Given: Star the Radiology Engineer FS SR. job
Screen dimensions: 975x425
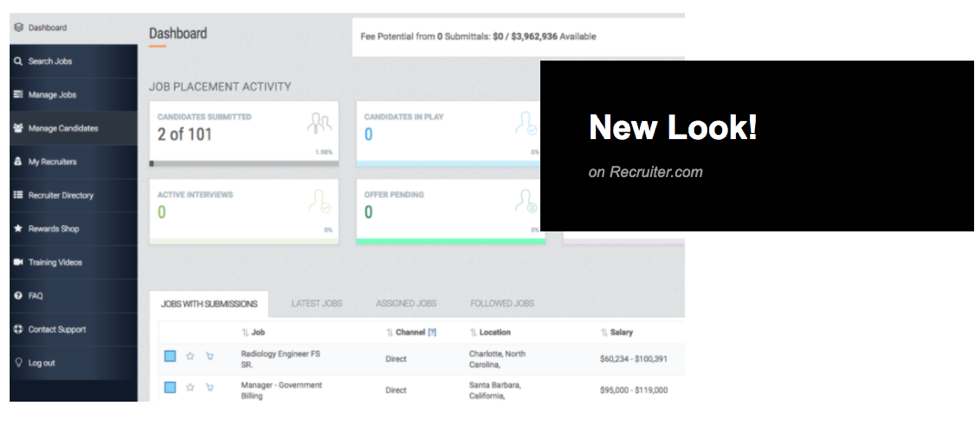Looking at the screenshot, I should tap(190, 356).
